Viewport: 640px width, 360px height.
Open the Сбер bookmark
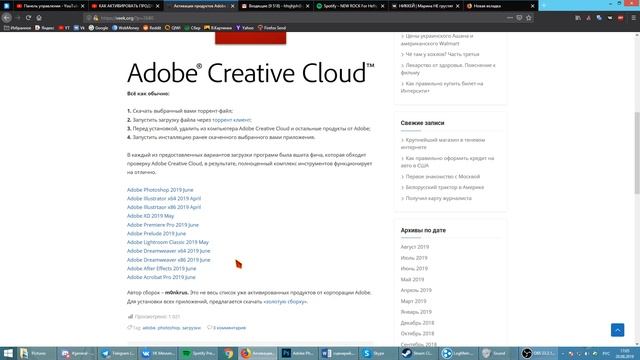point(193,28)
